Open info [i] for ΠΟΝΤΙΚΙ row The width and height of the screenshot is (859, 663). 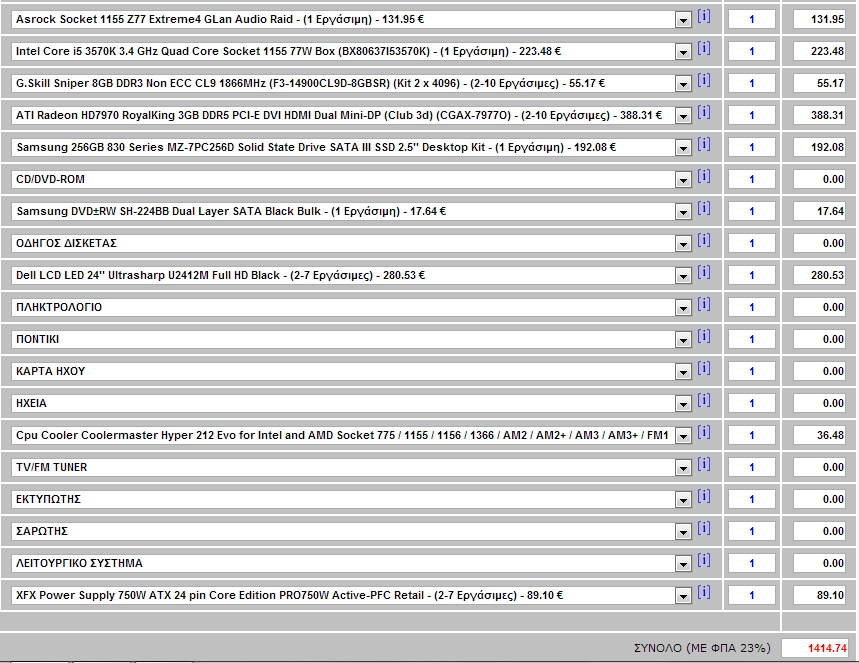704,336
